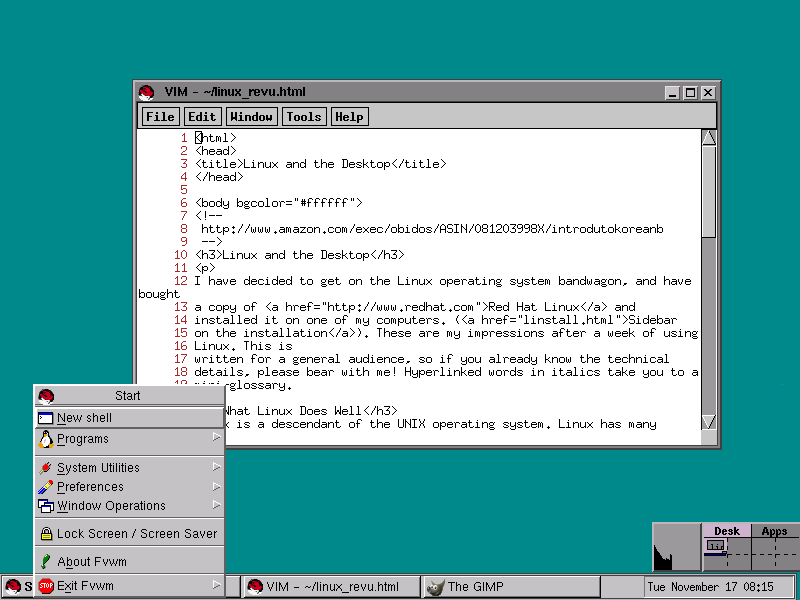Click the penguin icon beside Programs
This screenshot has height=600, width=800.
[46, 439]
